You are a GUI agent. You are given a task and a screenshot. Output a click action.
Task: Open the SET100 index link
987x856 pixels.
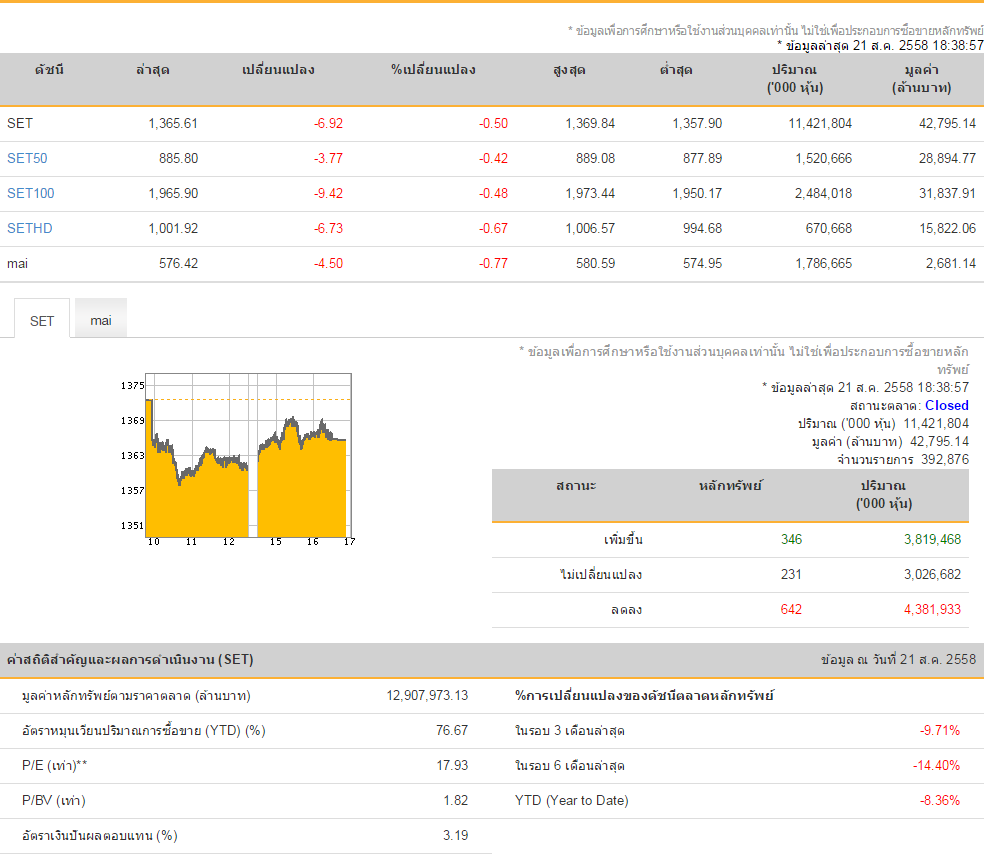point(30,194)
